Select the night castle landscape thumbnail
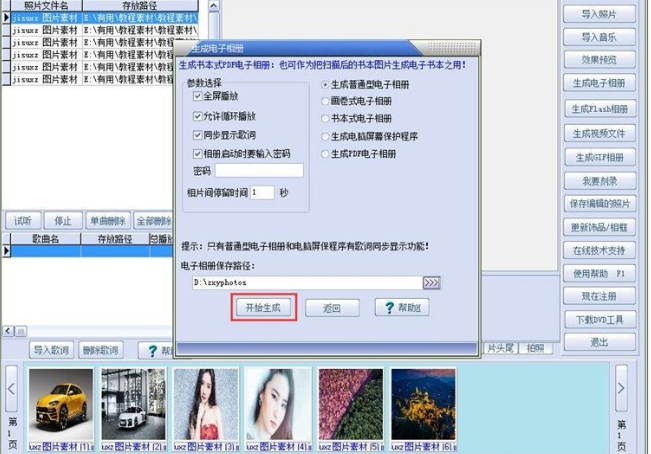Viewport: 651px width, 454px height. coord(423,404)
